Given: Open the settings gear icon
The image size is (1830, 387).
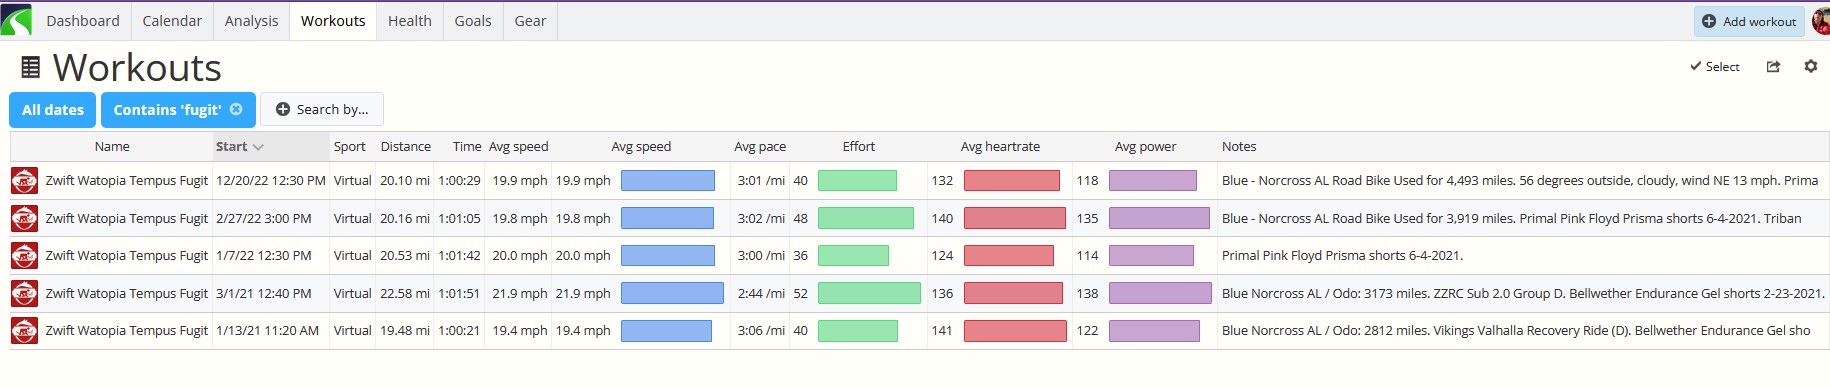Looking at the screenshot, I should click(1810, 66).
